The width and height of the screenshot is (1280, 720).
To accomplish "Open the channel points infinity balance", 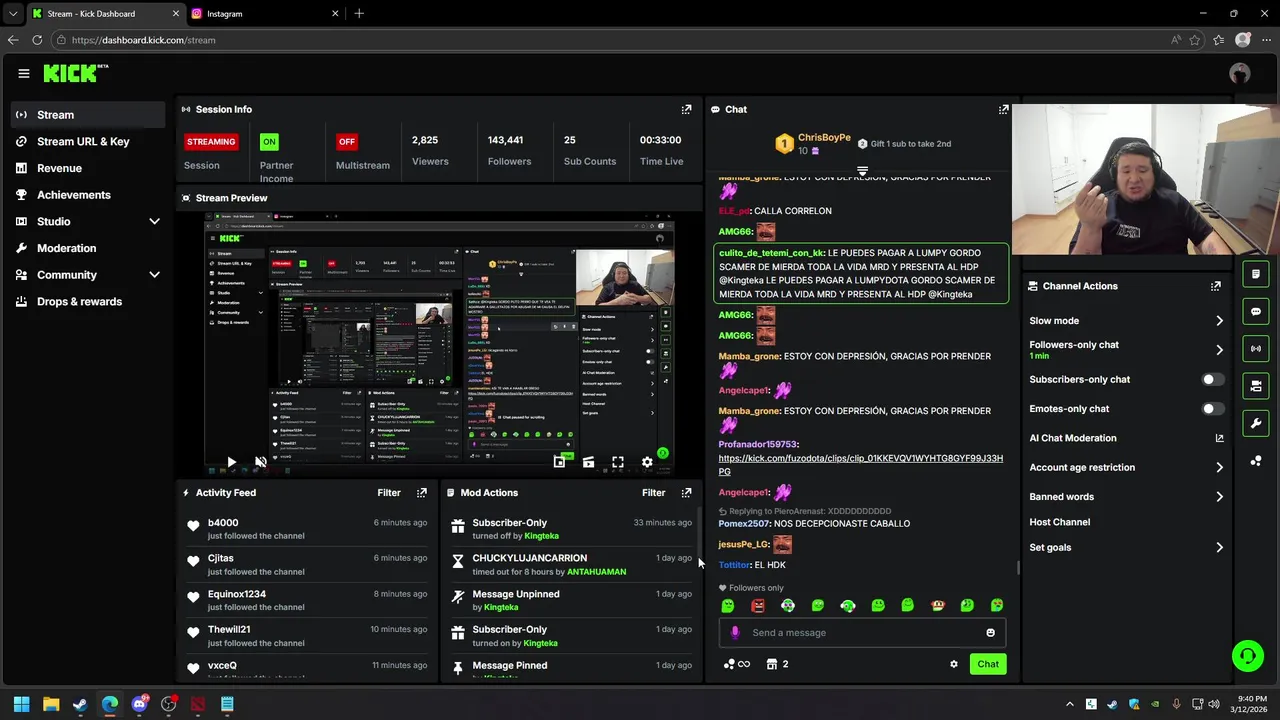I will coord(737,664).
